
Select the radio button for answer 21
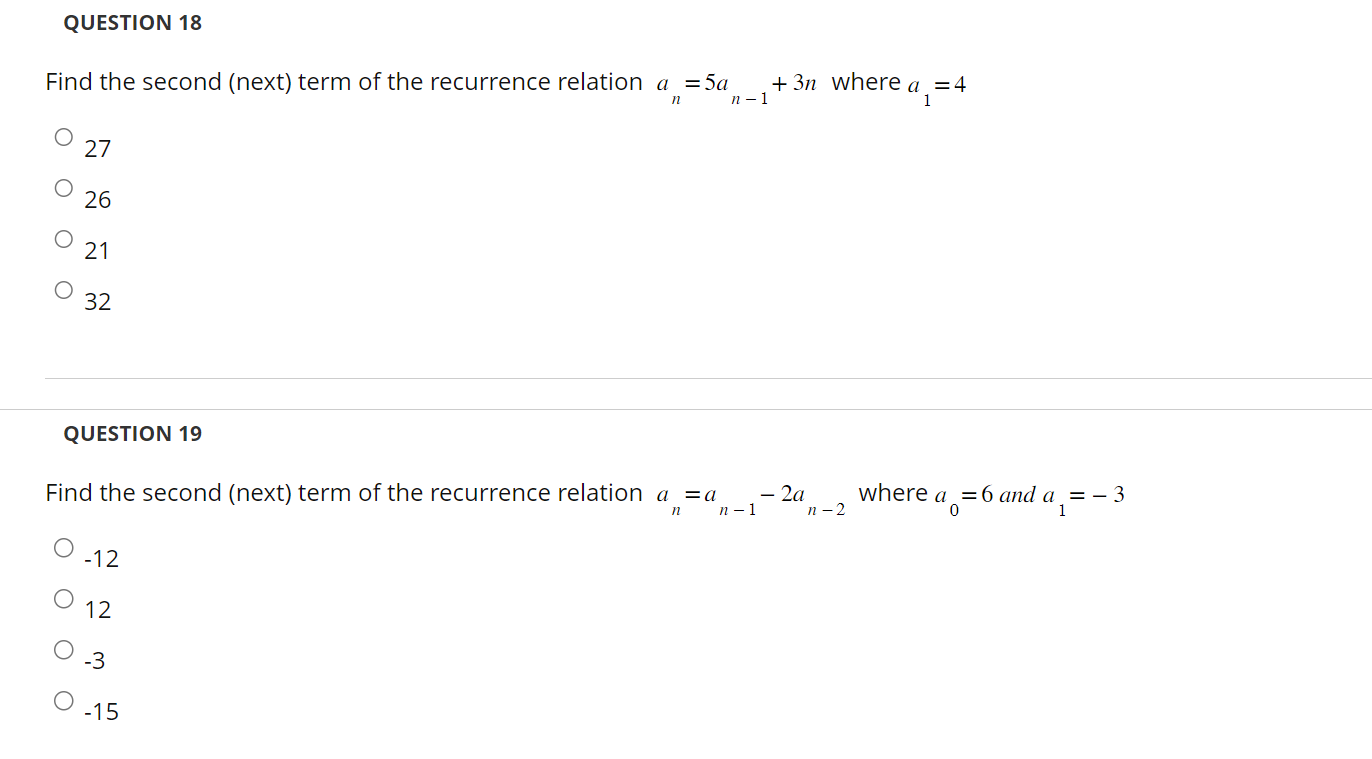click(x=63, y=238)
